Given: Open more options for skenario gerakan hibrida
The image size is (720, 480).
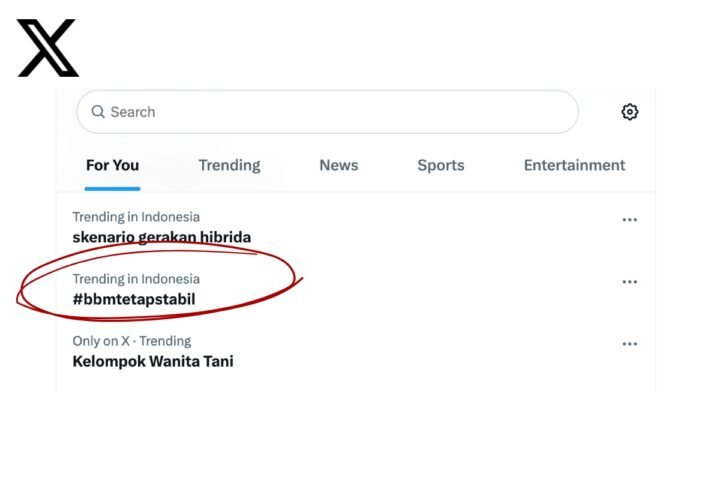Looking at the screenshot, I should (x=630, y=220).
